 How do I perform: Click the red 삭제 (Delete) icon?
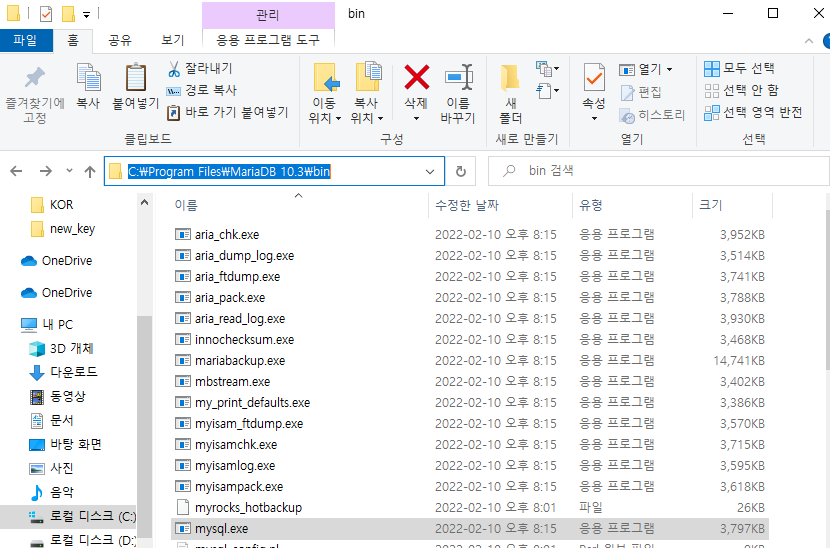(417, 78)
